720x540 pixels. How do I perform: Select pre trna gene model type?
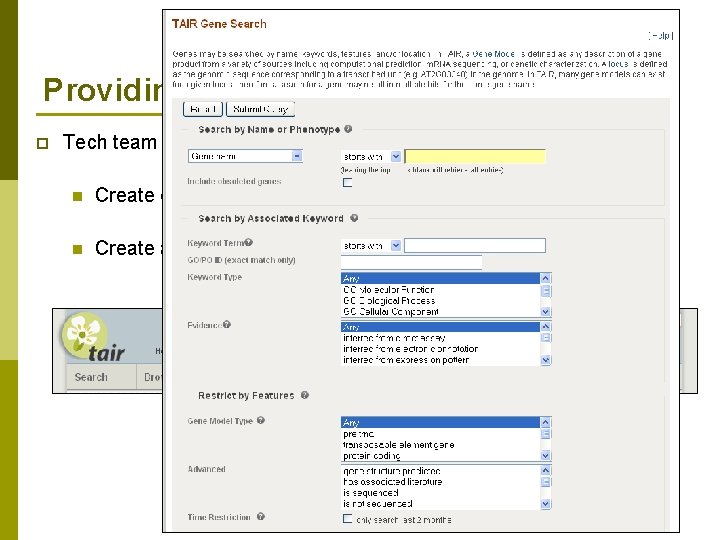440,434
